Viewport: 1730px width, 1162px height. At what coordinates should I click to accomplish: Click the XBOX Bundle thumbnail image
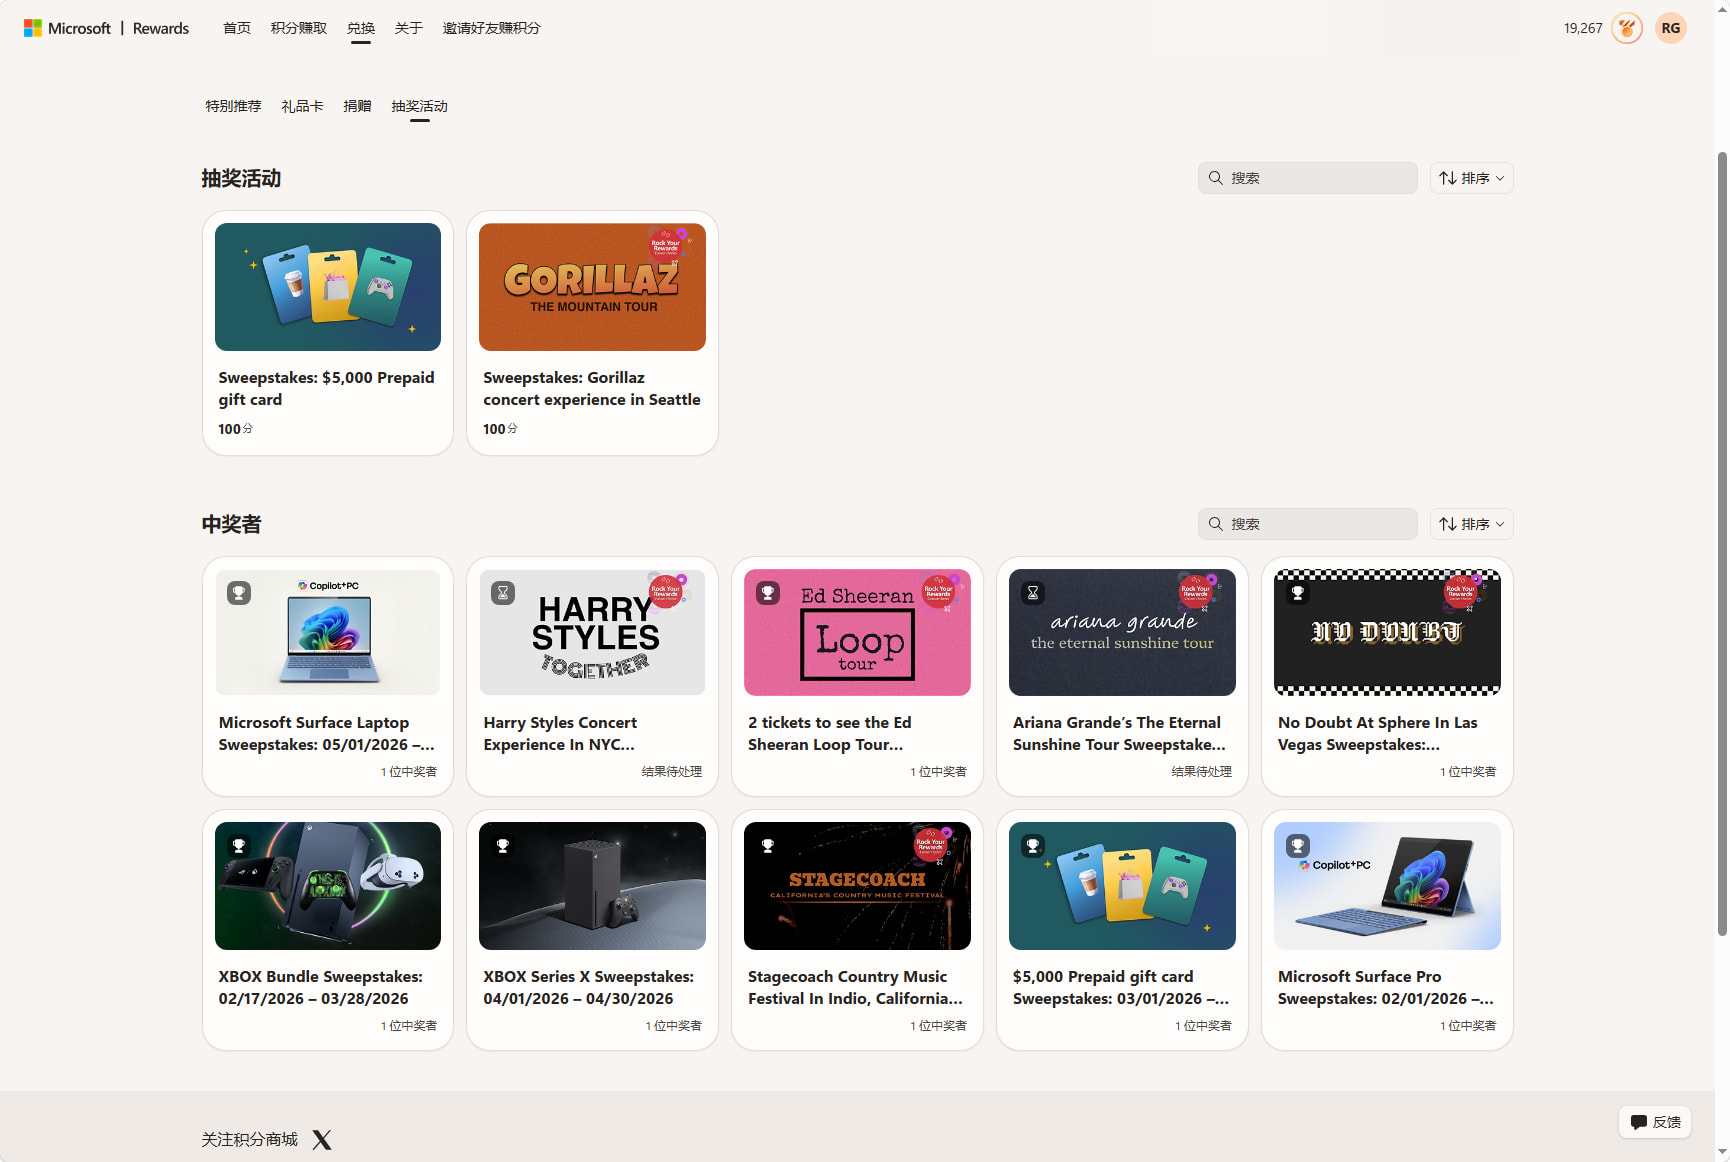(x=328, y=886)
